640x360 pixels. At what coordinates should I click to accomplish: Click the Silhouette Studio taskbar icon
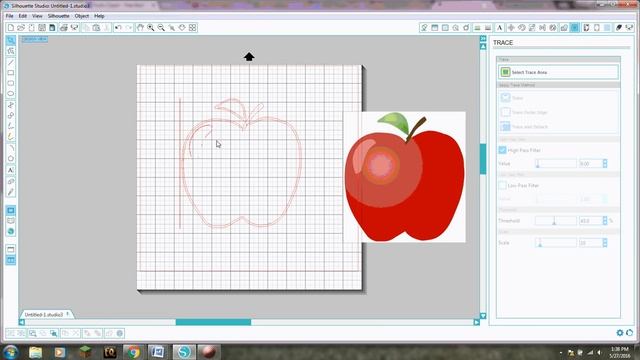coord(184,352)
